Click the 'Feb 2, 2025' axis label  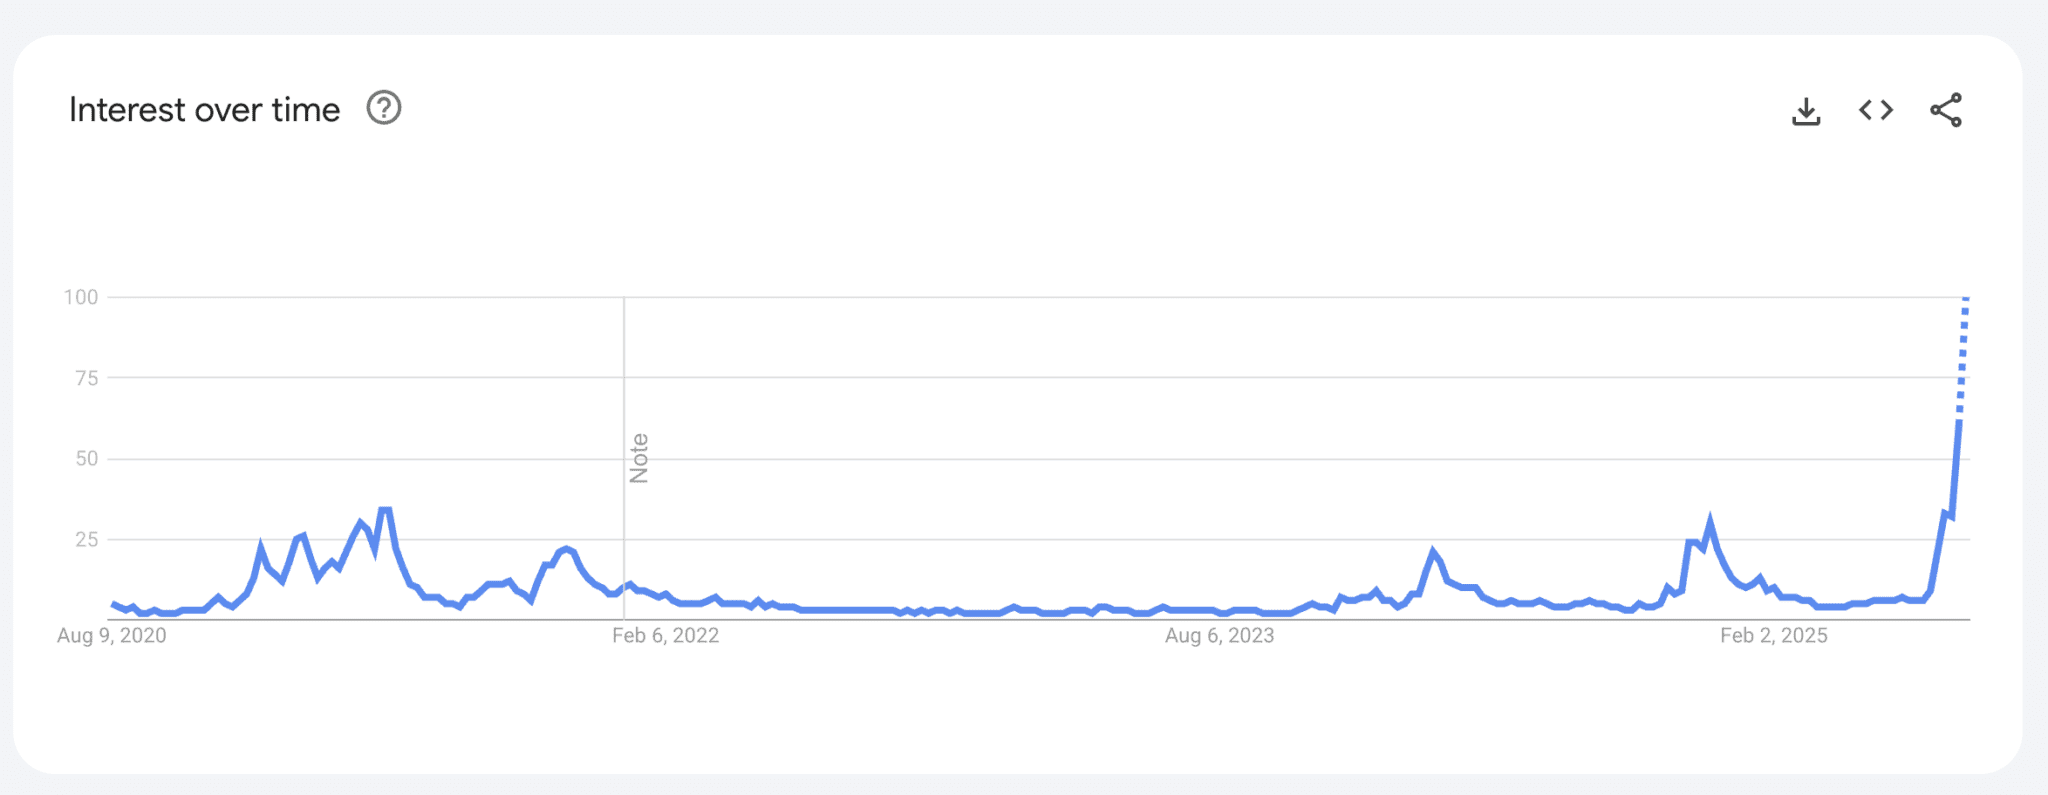[x=1773, y=636]
